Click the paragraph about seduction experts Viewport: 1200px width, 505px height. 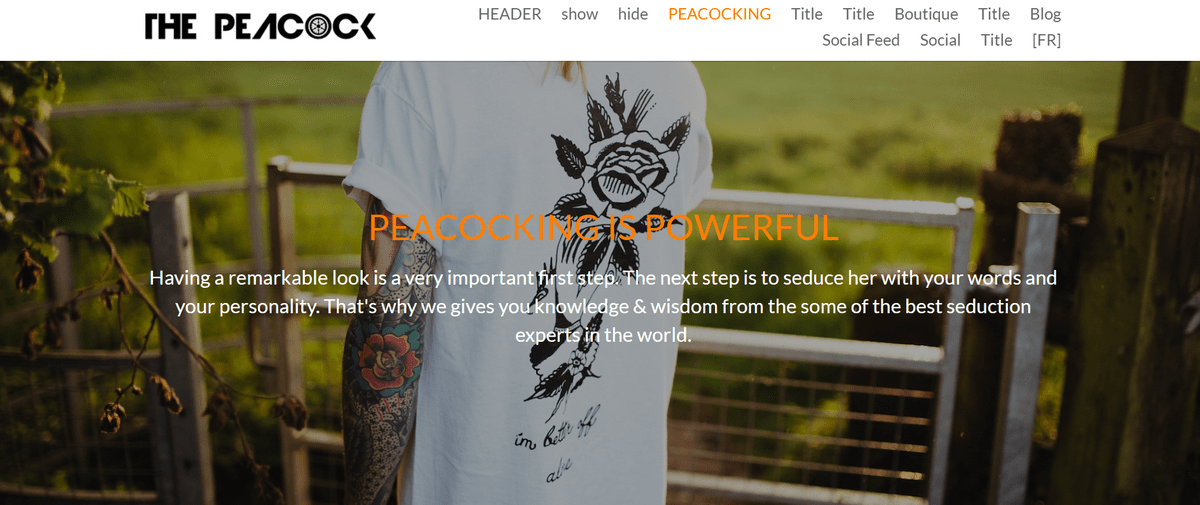[x=603, y=306]
